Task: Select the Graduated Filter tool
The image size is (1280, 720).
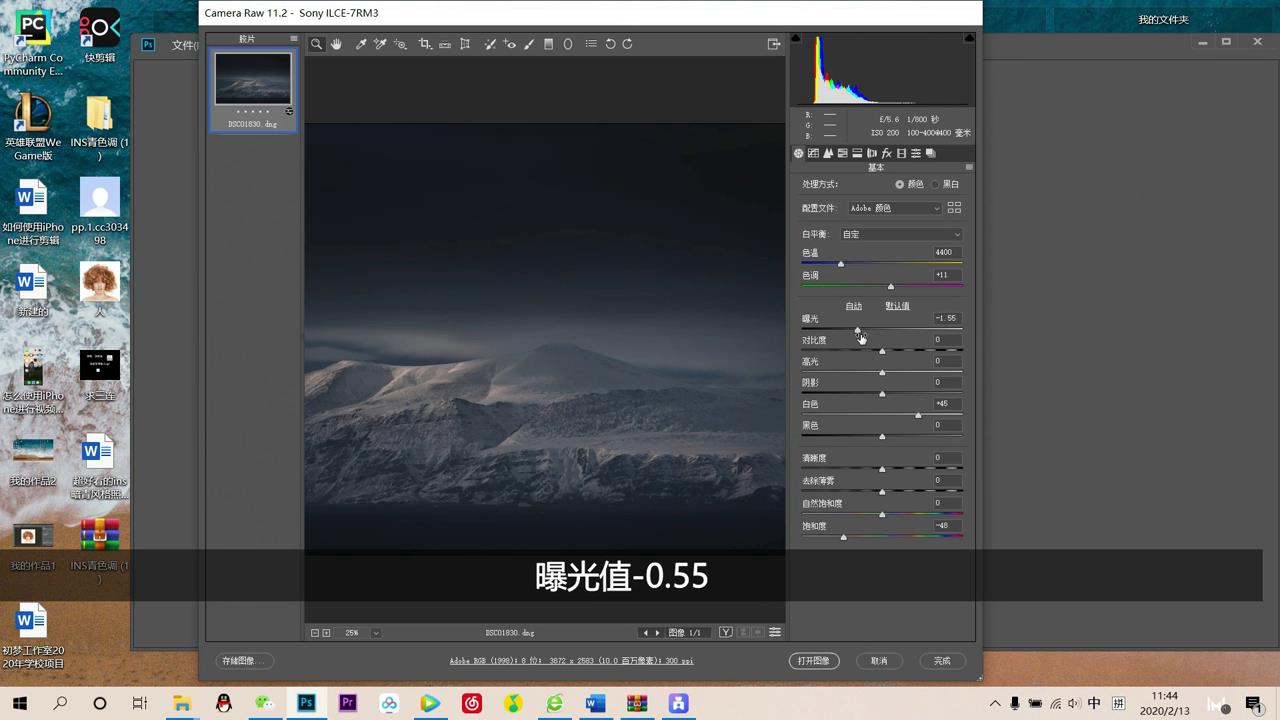Action: [x=548, y=44]
